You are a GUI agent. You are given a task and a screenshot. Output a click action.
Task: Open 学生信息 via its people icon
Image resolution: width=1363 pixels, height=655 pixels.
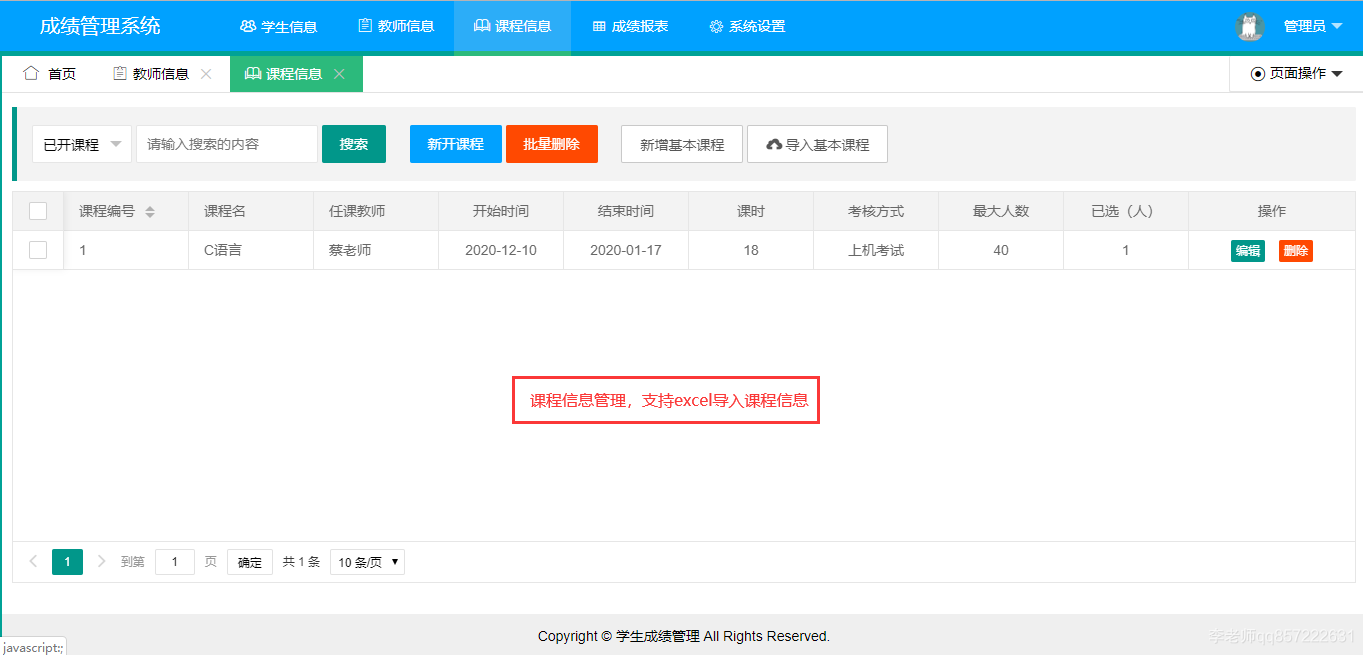point(248,27)
